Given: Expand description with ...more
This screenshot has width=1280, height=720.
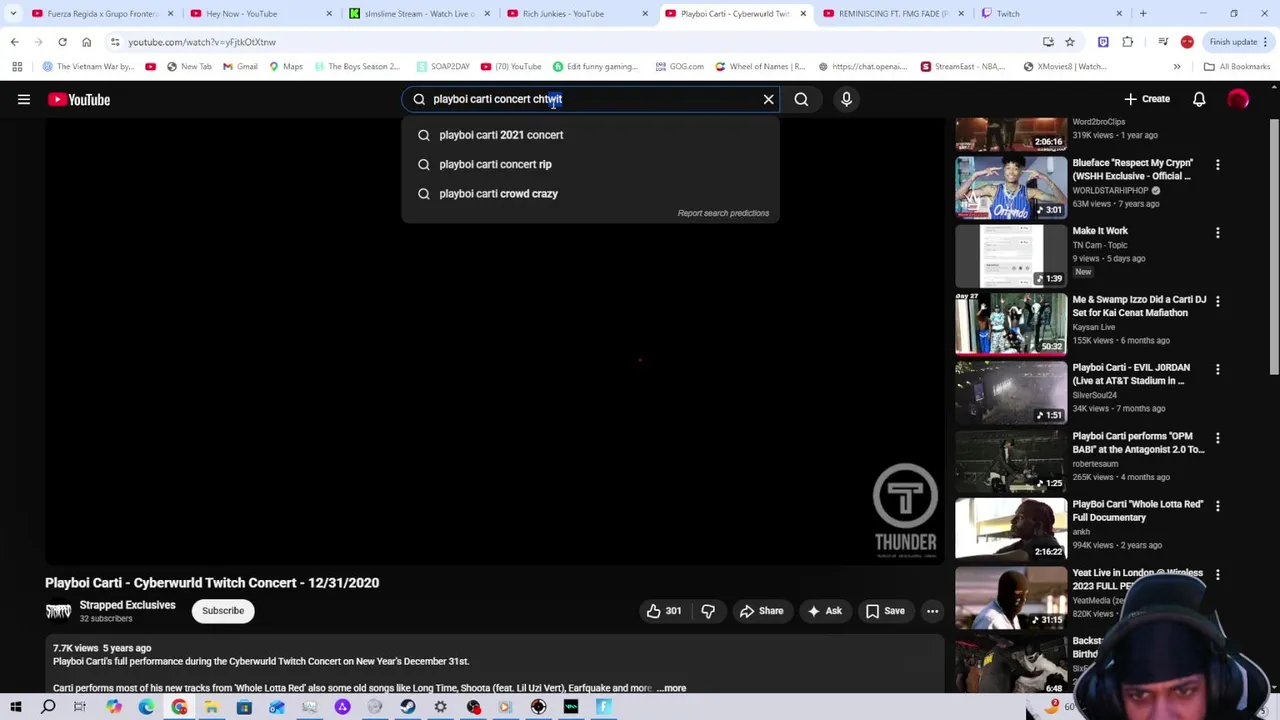Looking at the screenshot, I should pos(672,688).
